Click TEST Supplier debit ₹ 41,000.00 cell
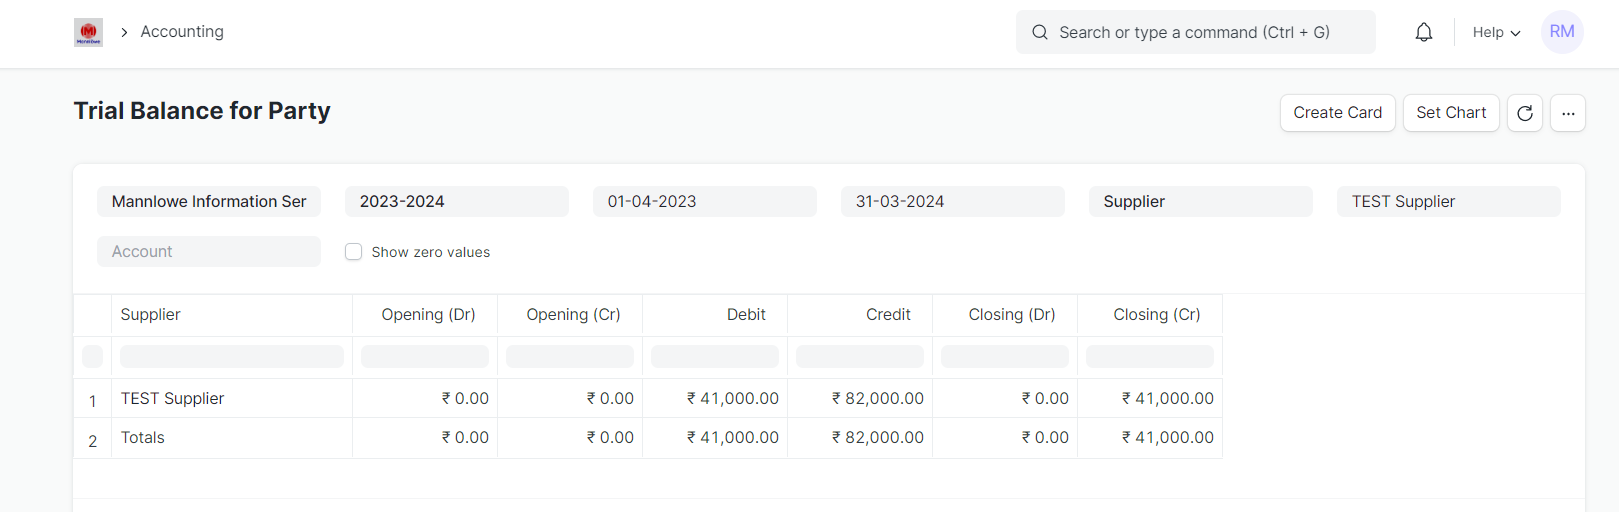Screen dimensions: 1619x512 coord(715,398)
